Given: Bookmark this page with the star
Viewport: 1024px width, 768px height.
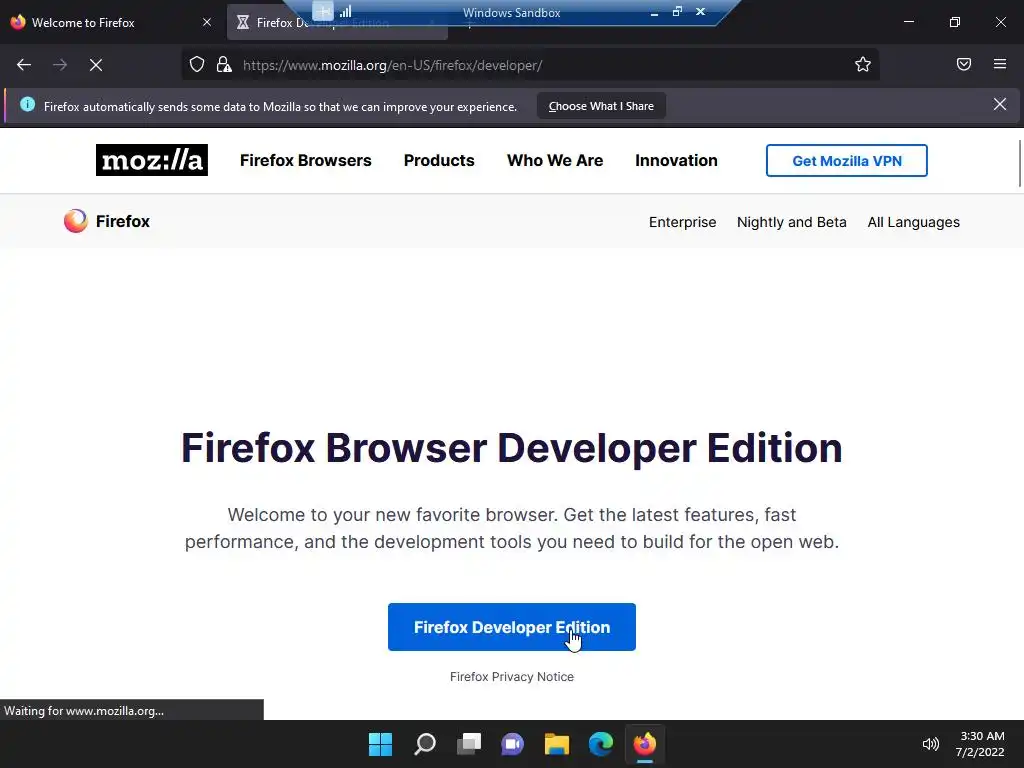Looking at the screenshot, I should click(x=863, y=64).
